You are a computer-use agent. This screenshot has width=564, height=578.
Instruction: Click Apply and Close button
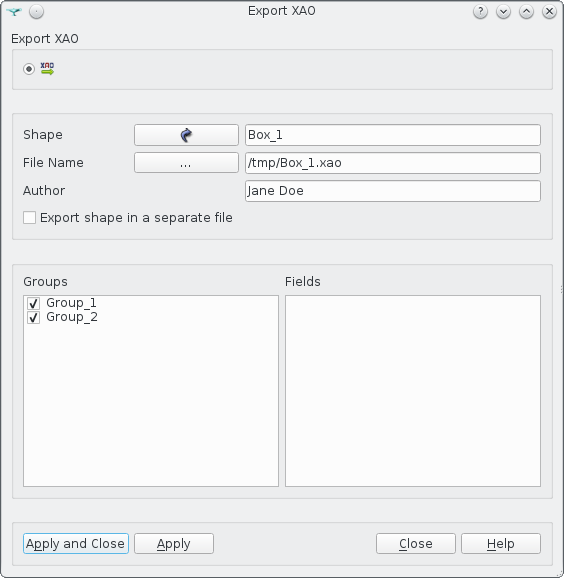[76, 543]
